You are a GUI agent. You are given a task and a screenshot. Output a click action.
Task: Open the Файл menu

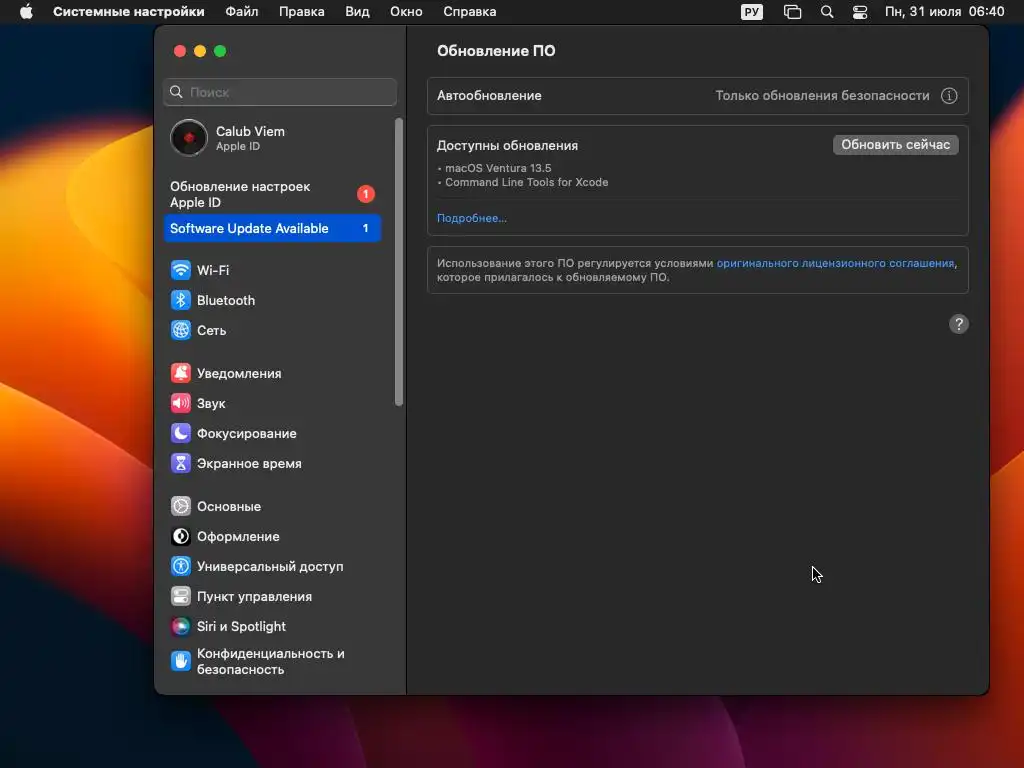click(242, 12)
